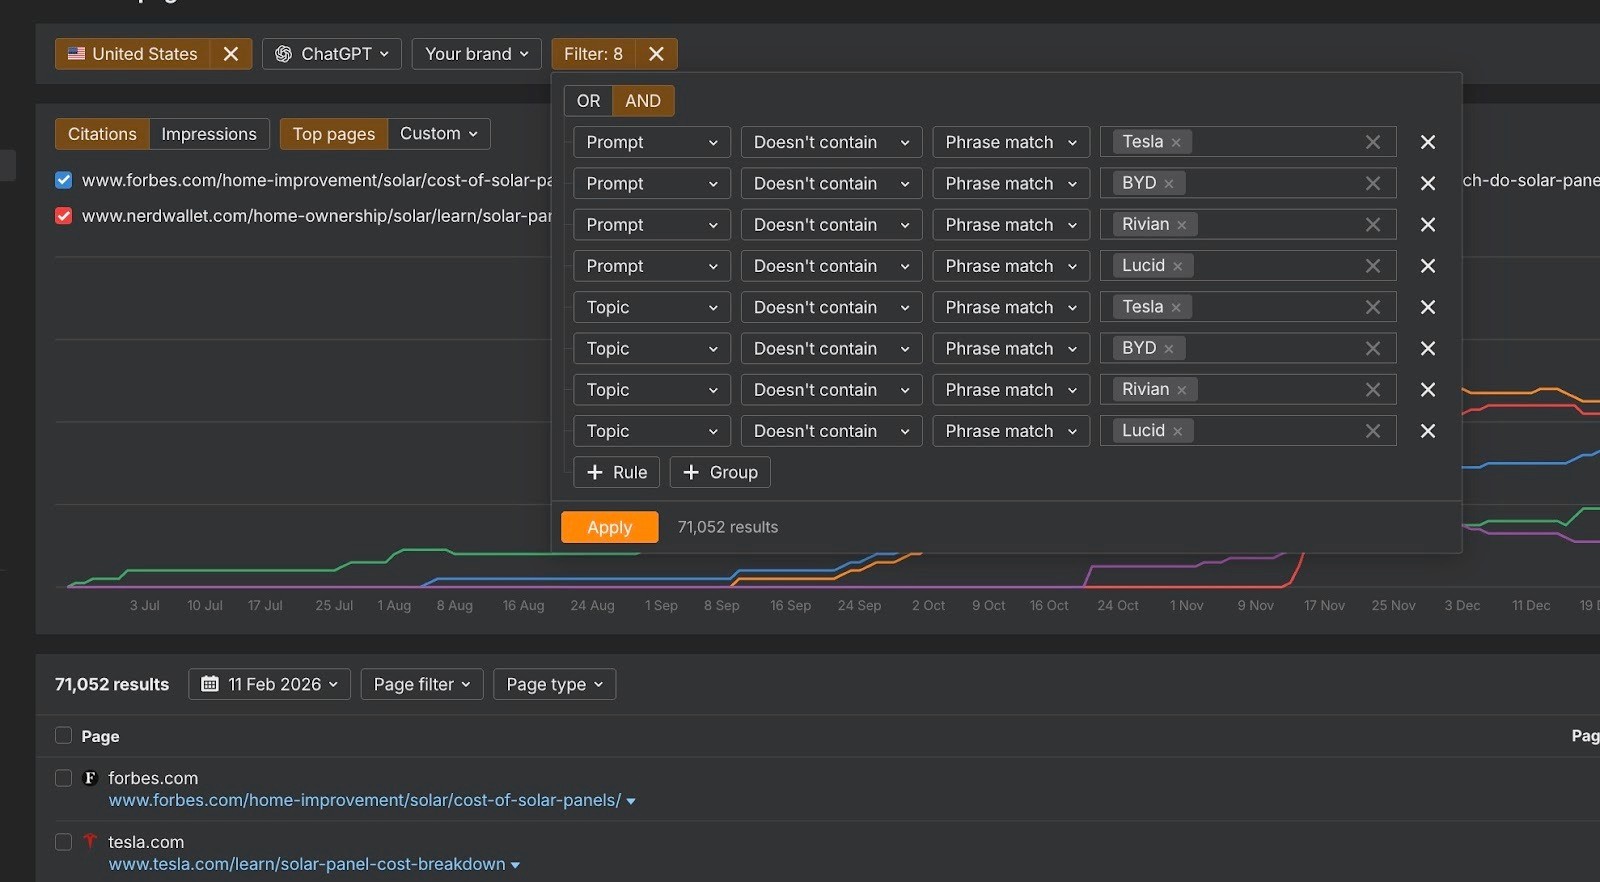Open Doesn't contain dropdown in Prompt BYD rule
The height and width of the screenshot is (882, 1600).
(x=831, y=183)
